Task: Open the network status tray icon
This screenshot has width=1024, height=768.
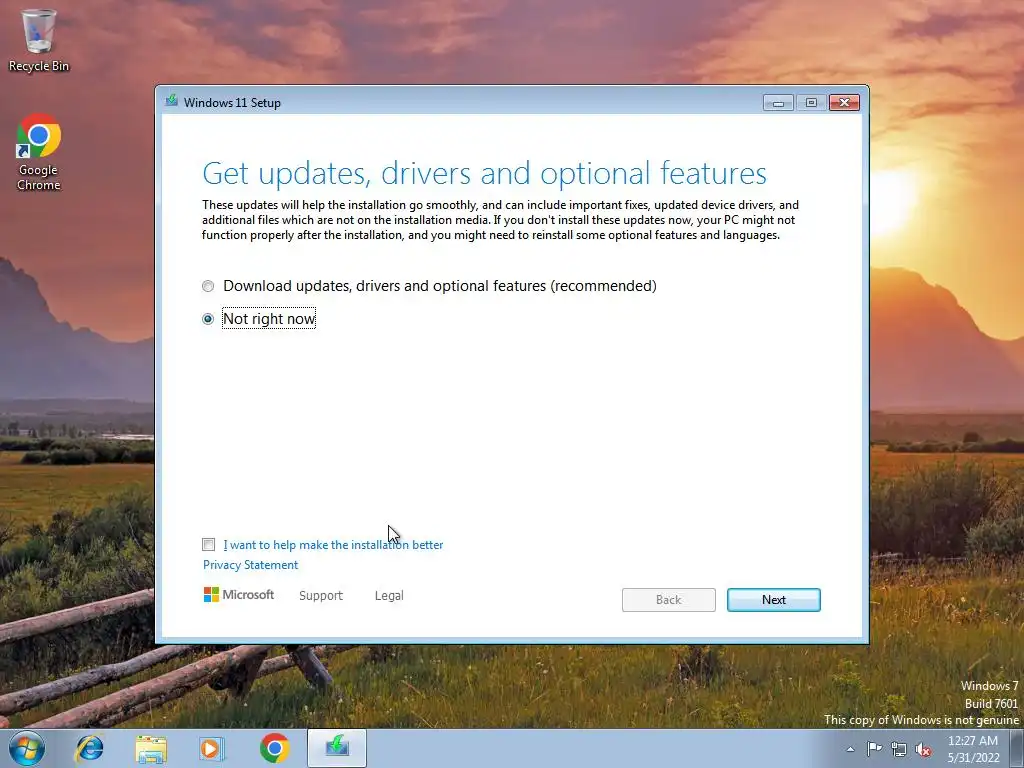Action: [x=899, y=749]
